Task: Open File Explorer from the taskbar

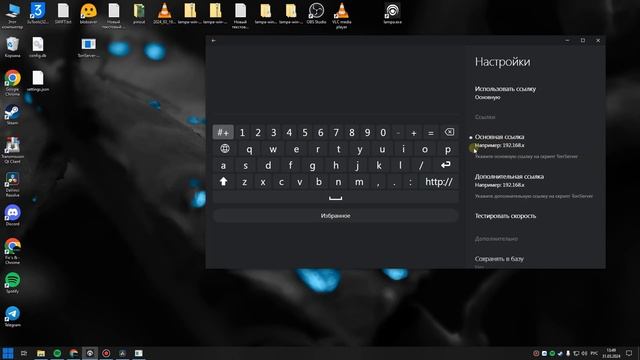Action: pyautogui.click(x=41, y=353)
